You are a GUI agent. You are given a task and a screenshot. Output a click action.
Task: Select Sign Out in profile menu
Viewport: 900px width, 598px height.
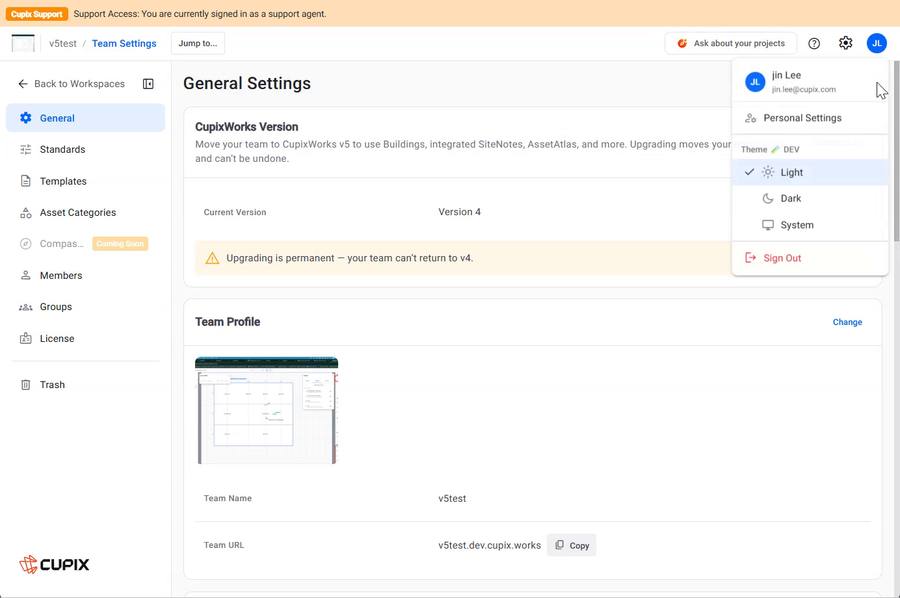(810, 258)
